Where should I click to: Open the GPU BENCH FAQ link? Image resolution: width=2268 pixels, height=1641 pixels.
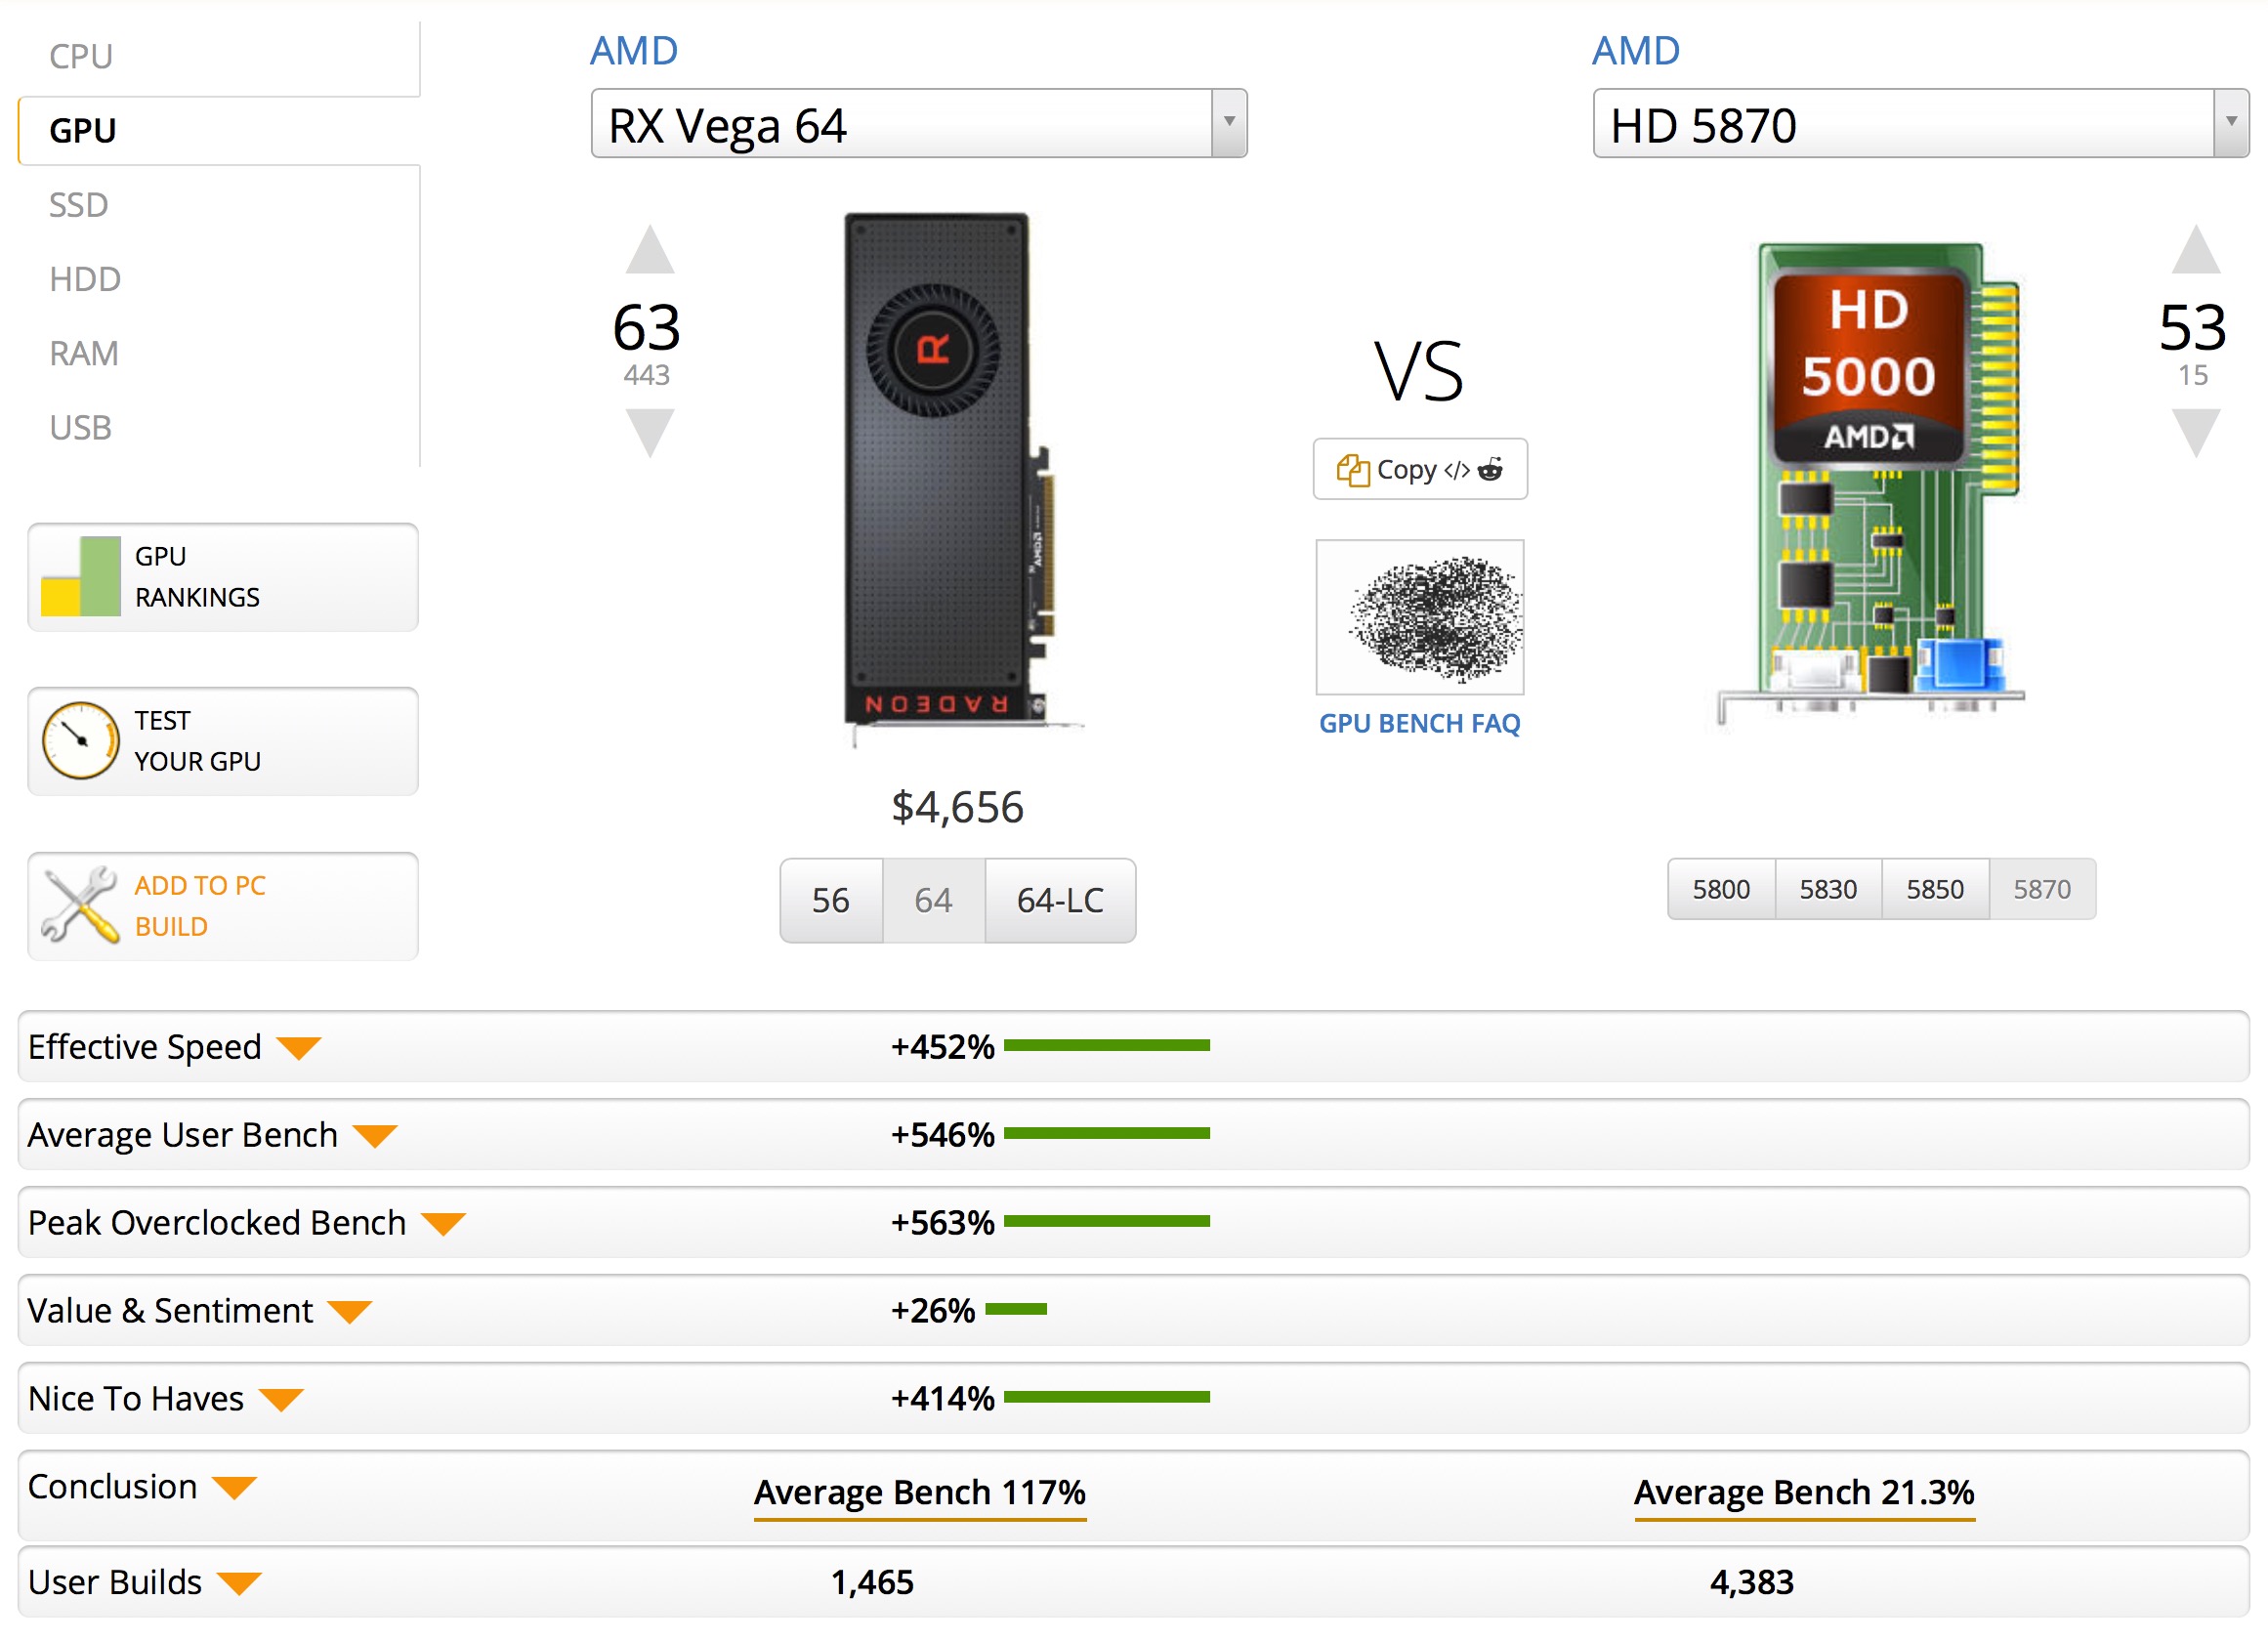pyautogui.click(x=1419, y=723)
